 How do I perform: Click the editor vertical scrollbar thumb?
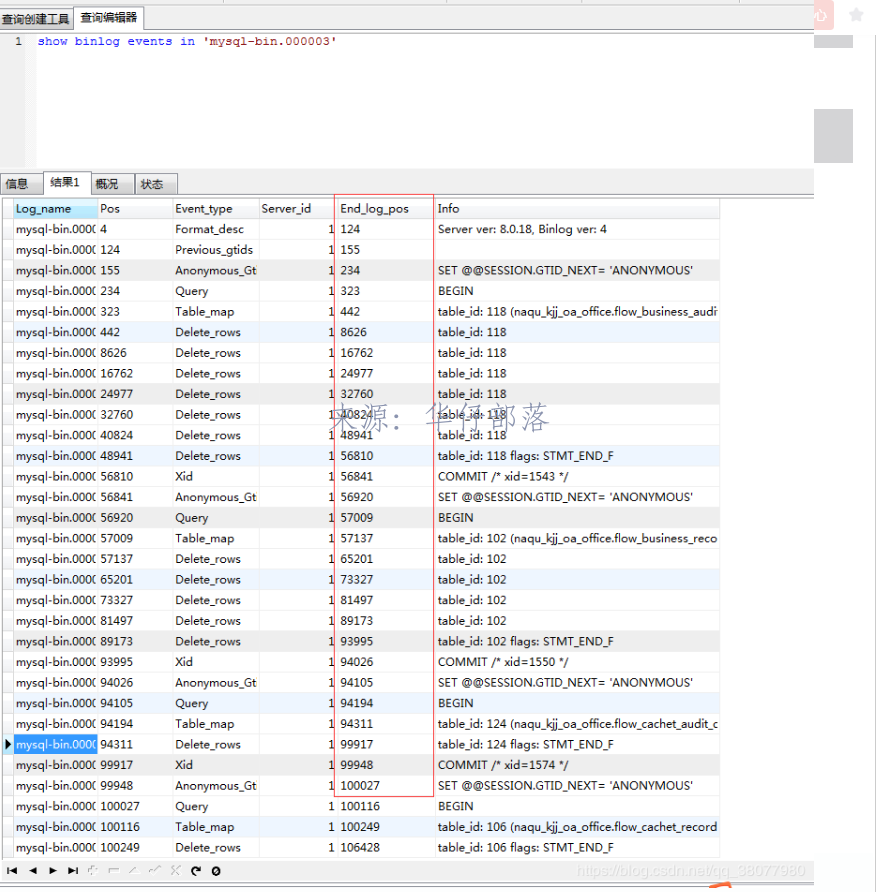833,136
